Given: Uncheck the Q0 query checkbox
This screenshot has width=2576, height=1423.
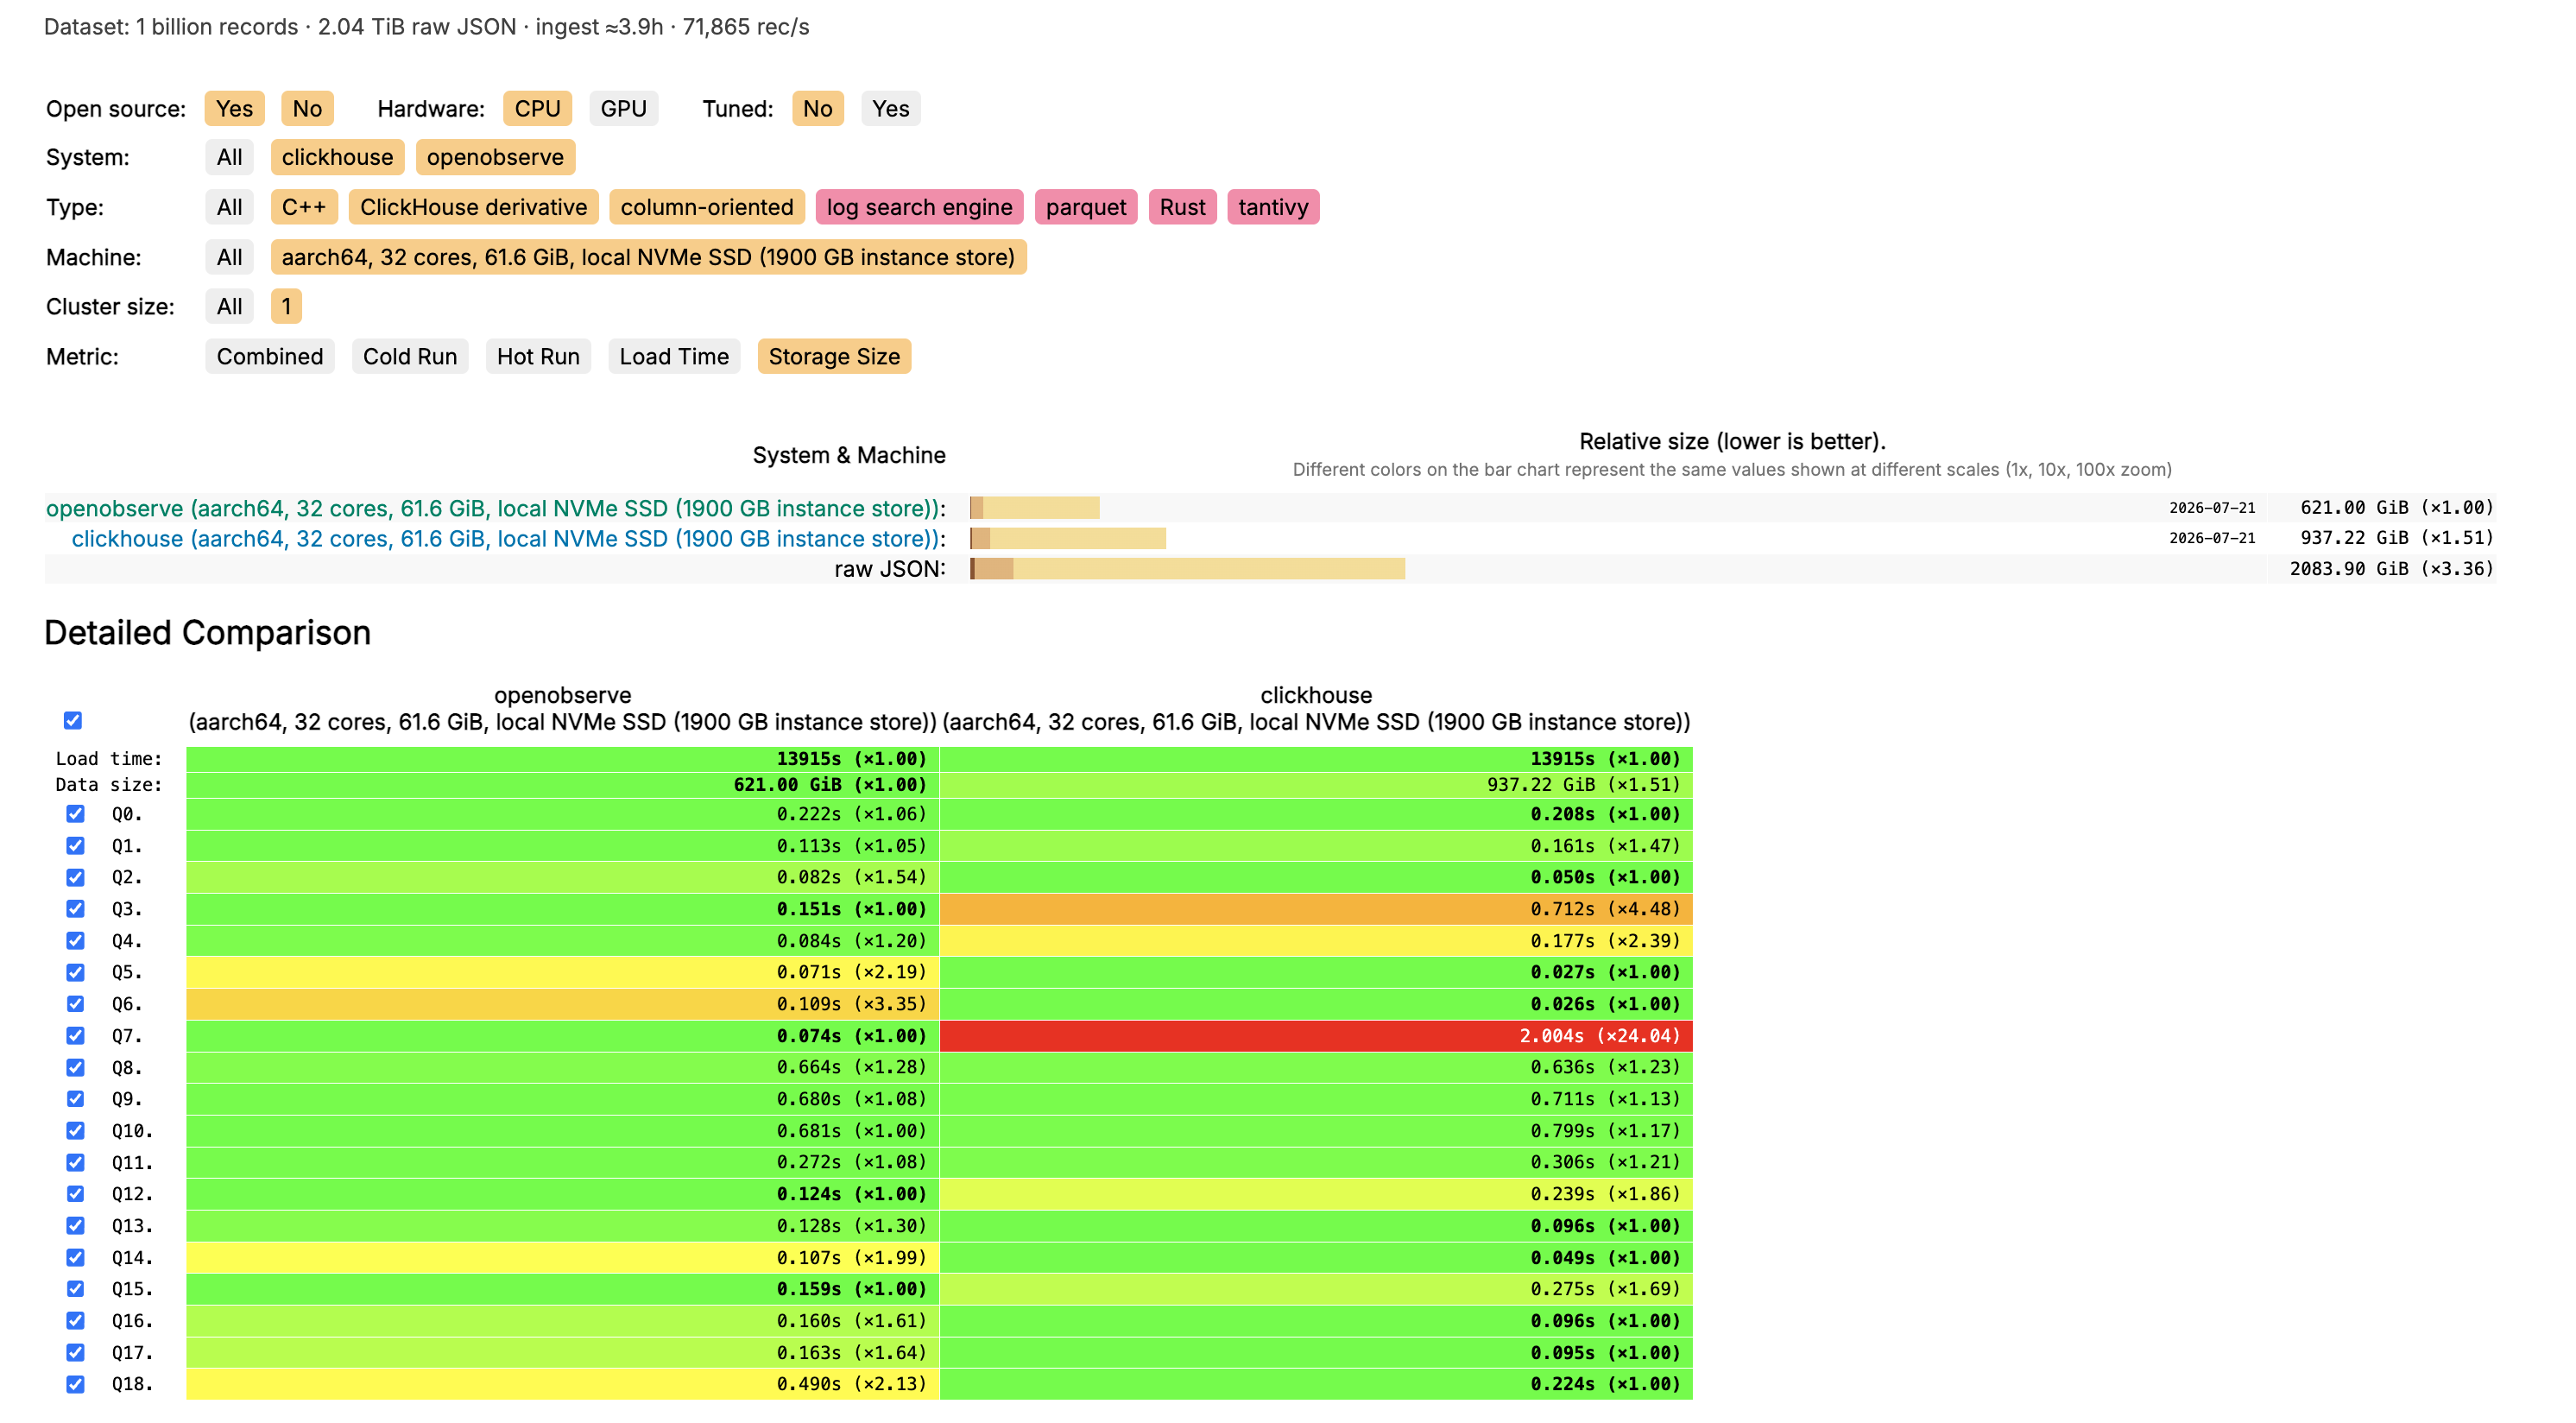Looking at the screenshot, I should coord(75,814).
